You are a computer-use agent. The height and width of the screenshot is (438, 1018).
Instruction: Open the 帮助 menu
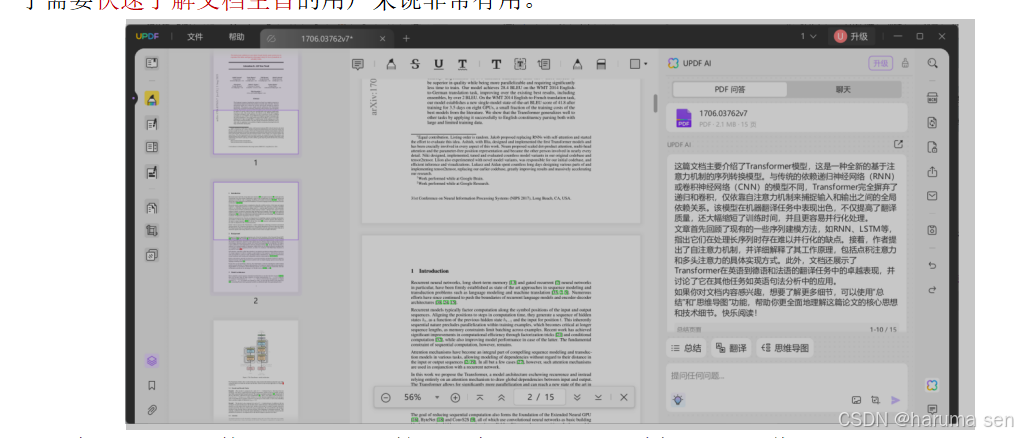(236, 37)
